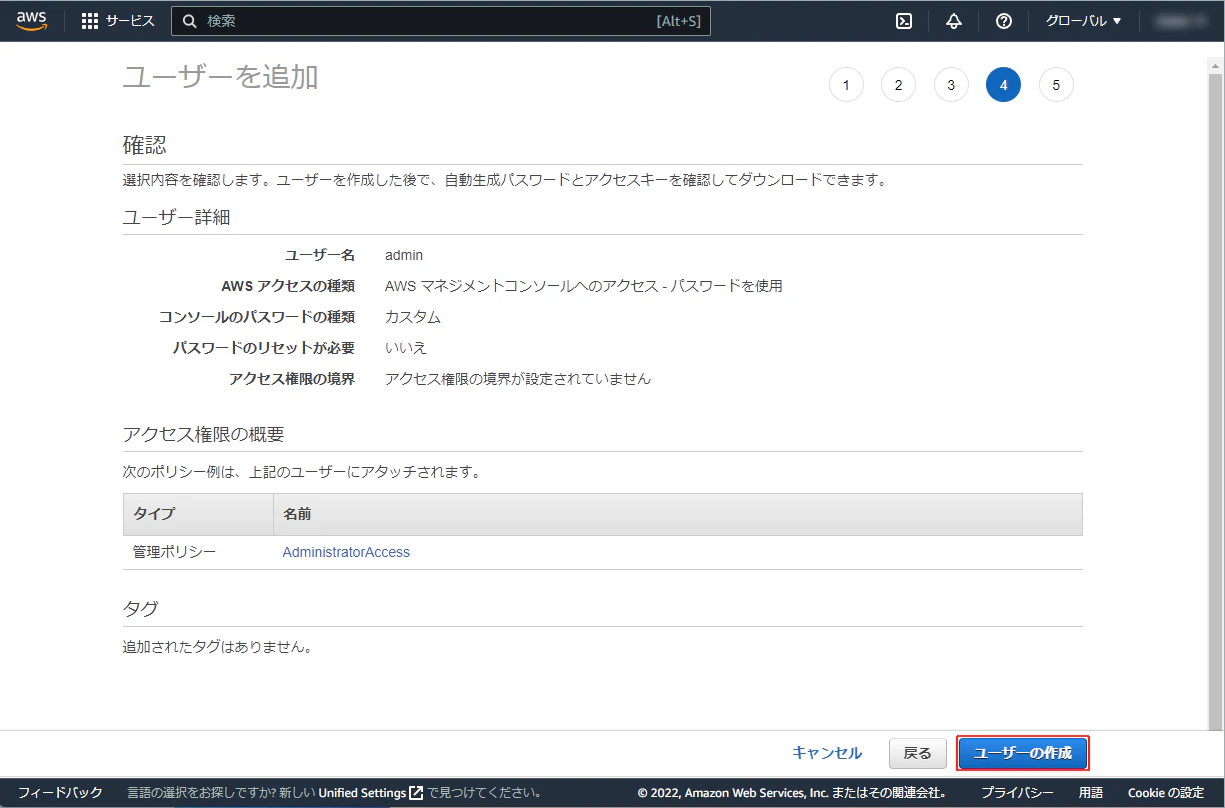Open the Unified Settings link
The image size is (1225, 808).
362,793
